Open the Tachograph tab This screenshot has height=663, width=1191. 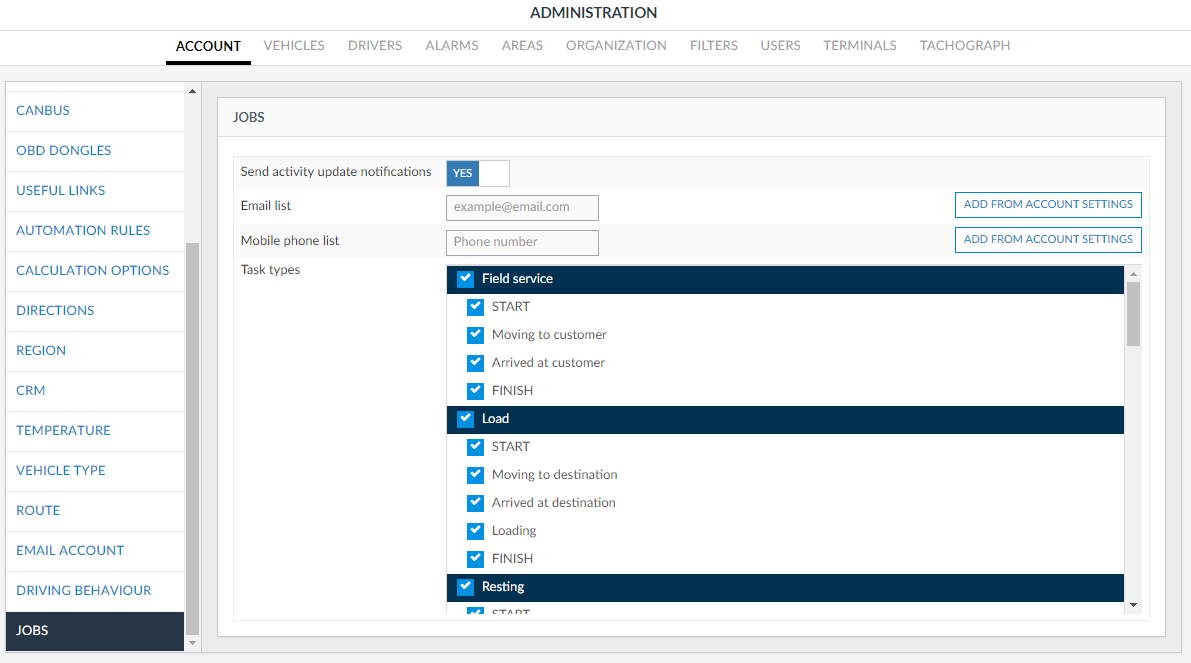pos(964,46)
